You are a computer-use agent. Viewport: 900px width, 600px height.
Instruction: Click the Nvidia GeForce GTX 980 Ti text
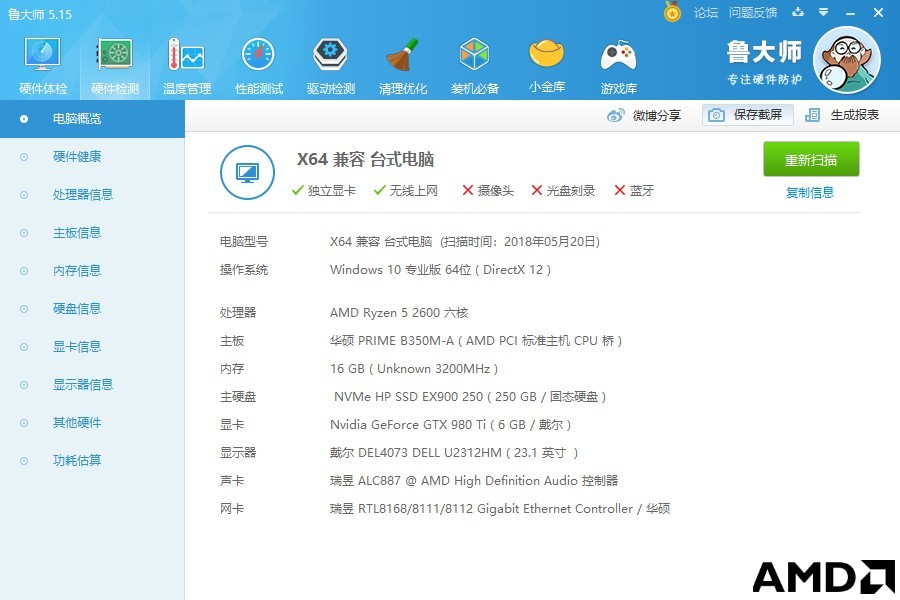[x=451, y=425]
